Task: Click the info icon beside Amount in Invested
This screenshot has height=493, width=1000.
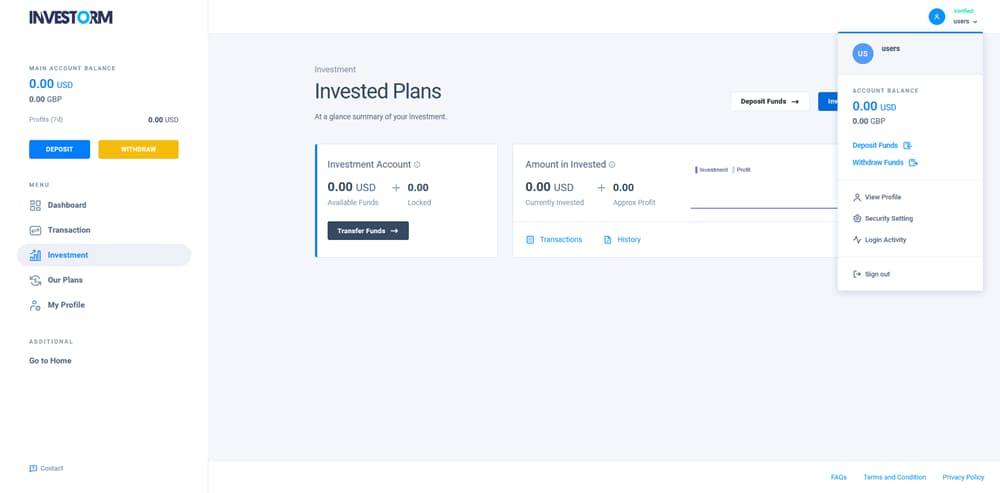Action: pos(612,165)
